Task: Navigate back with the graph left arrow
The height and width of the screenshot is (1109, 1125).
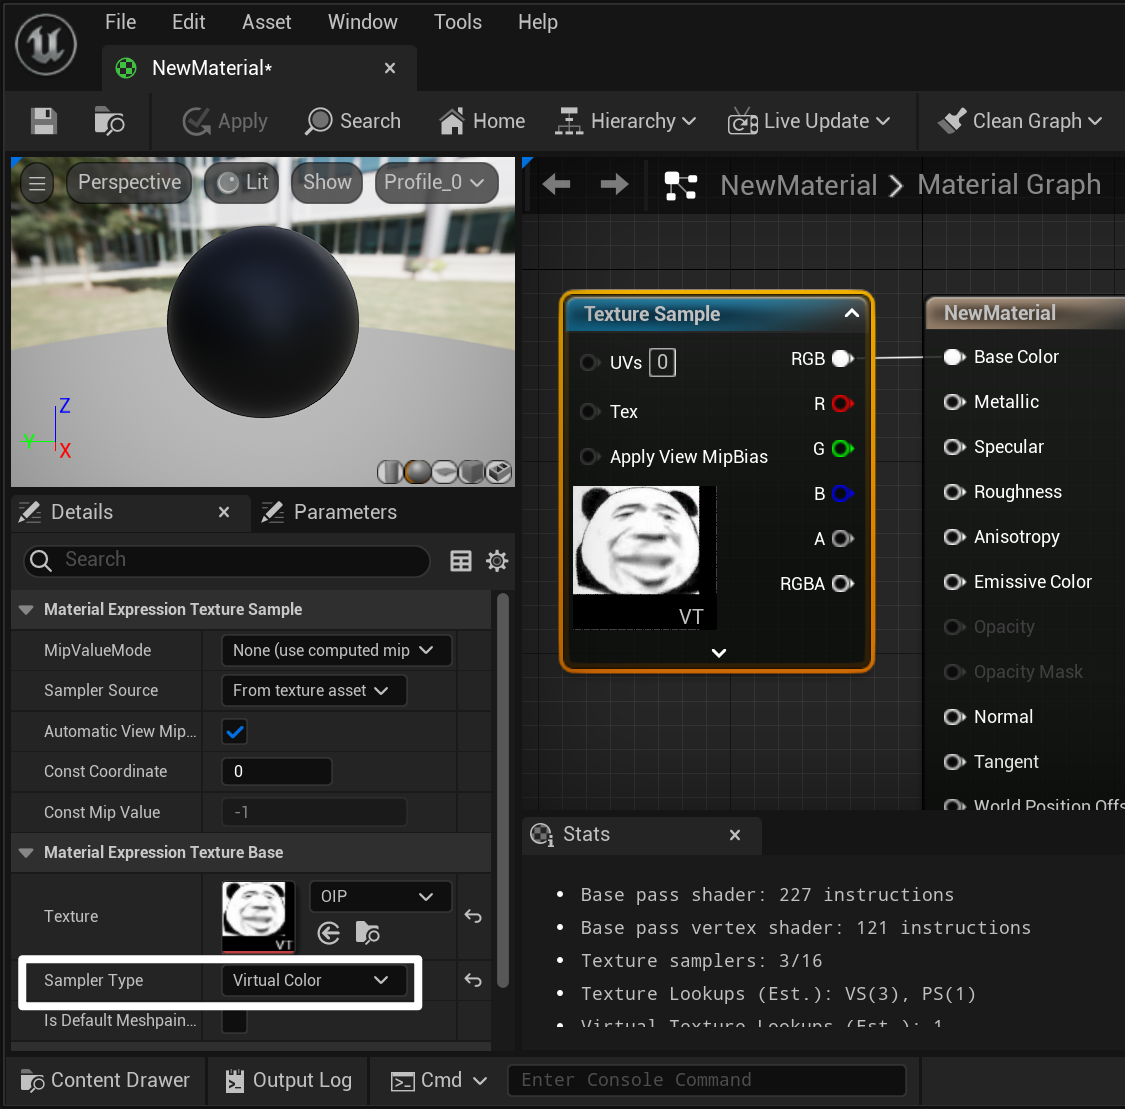Action: coord(556,184)
